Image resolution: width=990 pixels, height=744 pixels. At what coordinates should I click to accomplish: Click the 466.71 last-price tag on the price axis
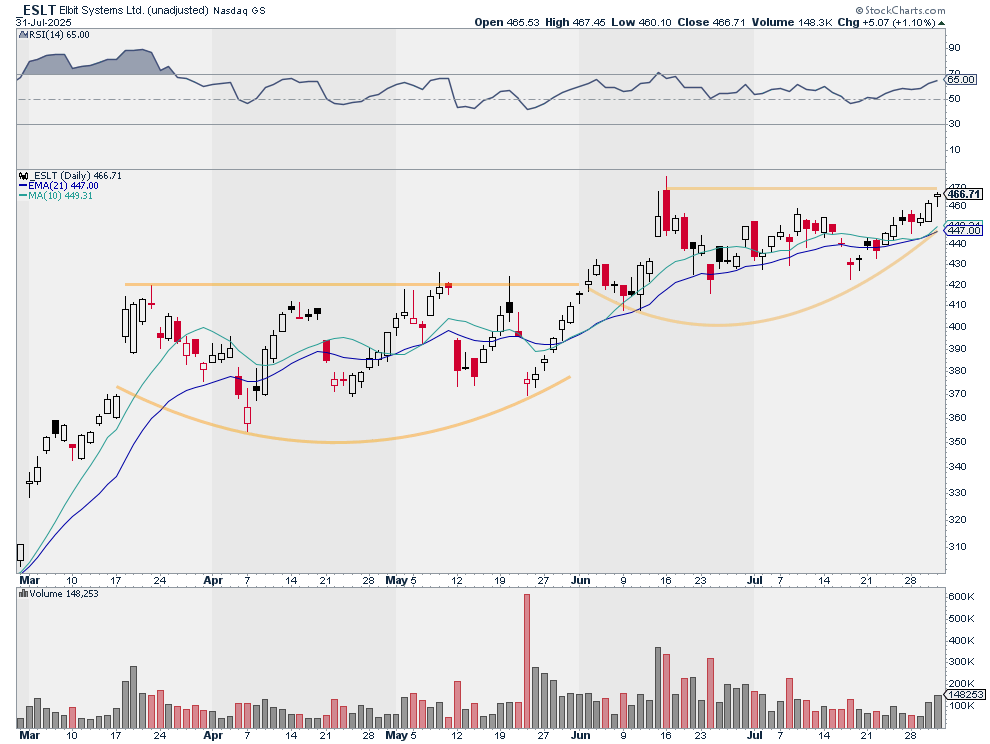[x=964, y=194]
